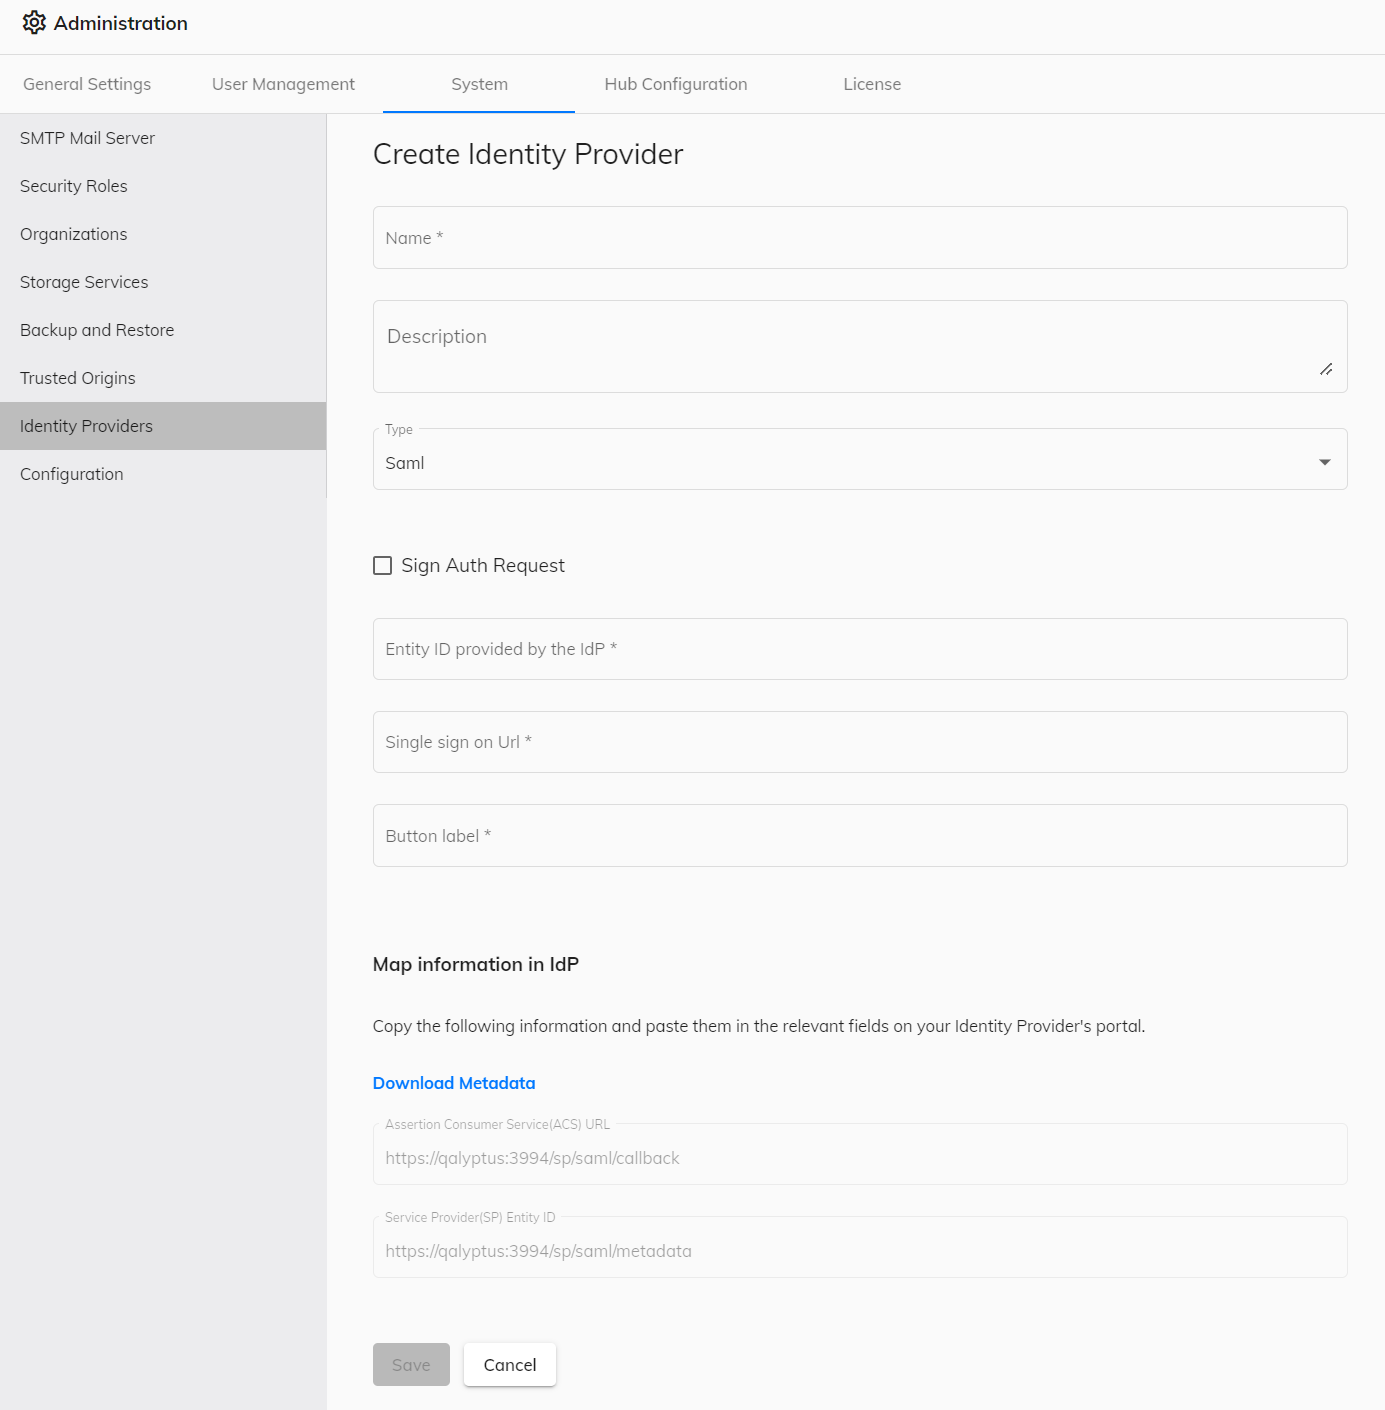This screenshot has width=1385, height=1410.
Task: Select Storage Services from the sidebar
Action: pyautogui.click(x=83, y=282)
